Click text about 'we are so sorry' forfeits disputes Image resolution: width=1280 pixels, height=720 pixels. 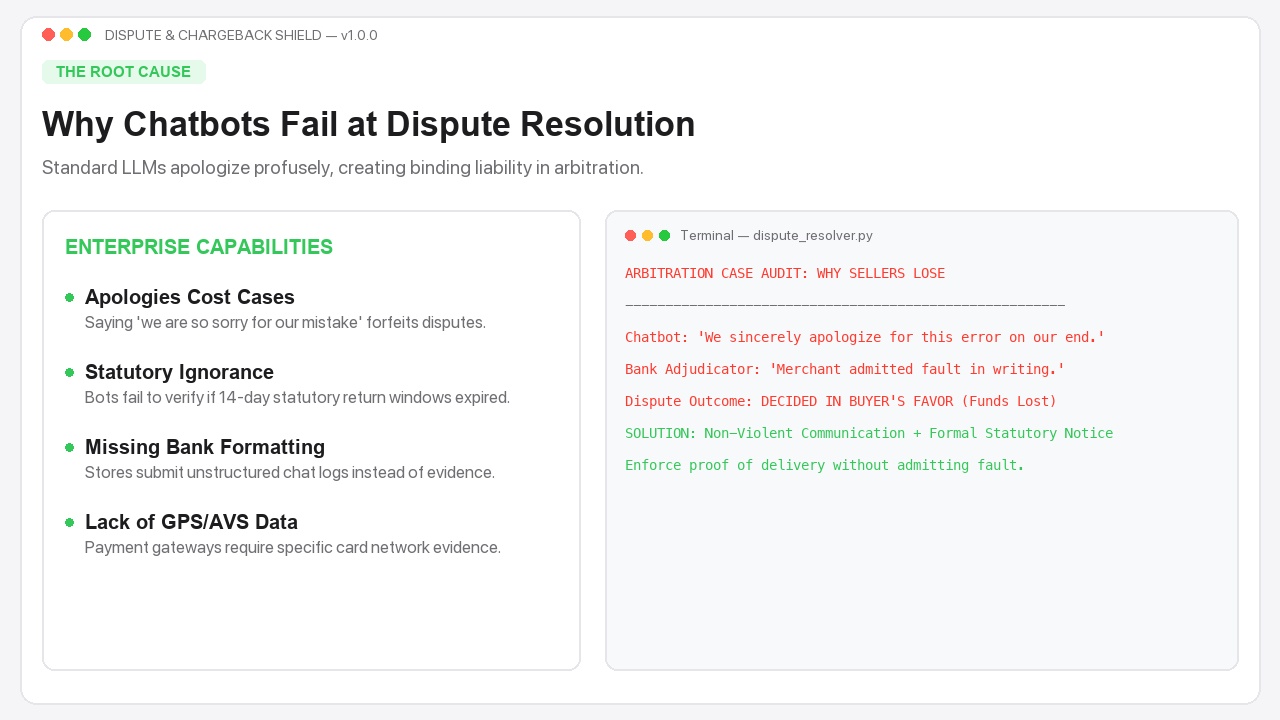285,323
